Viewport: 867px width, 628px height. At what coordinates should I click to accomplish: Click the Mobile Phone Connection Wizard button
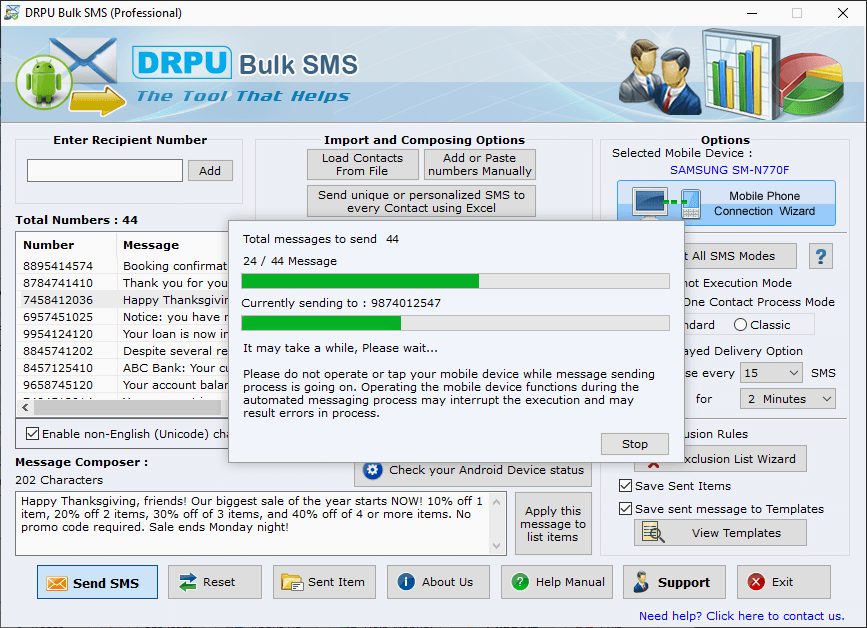[727, 203]
